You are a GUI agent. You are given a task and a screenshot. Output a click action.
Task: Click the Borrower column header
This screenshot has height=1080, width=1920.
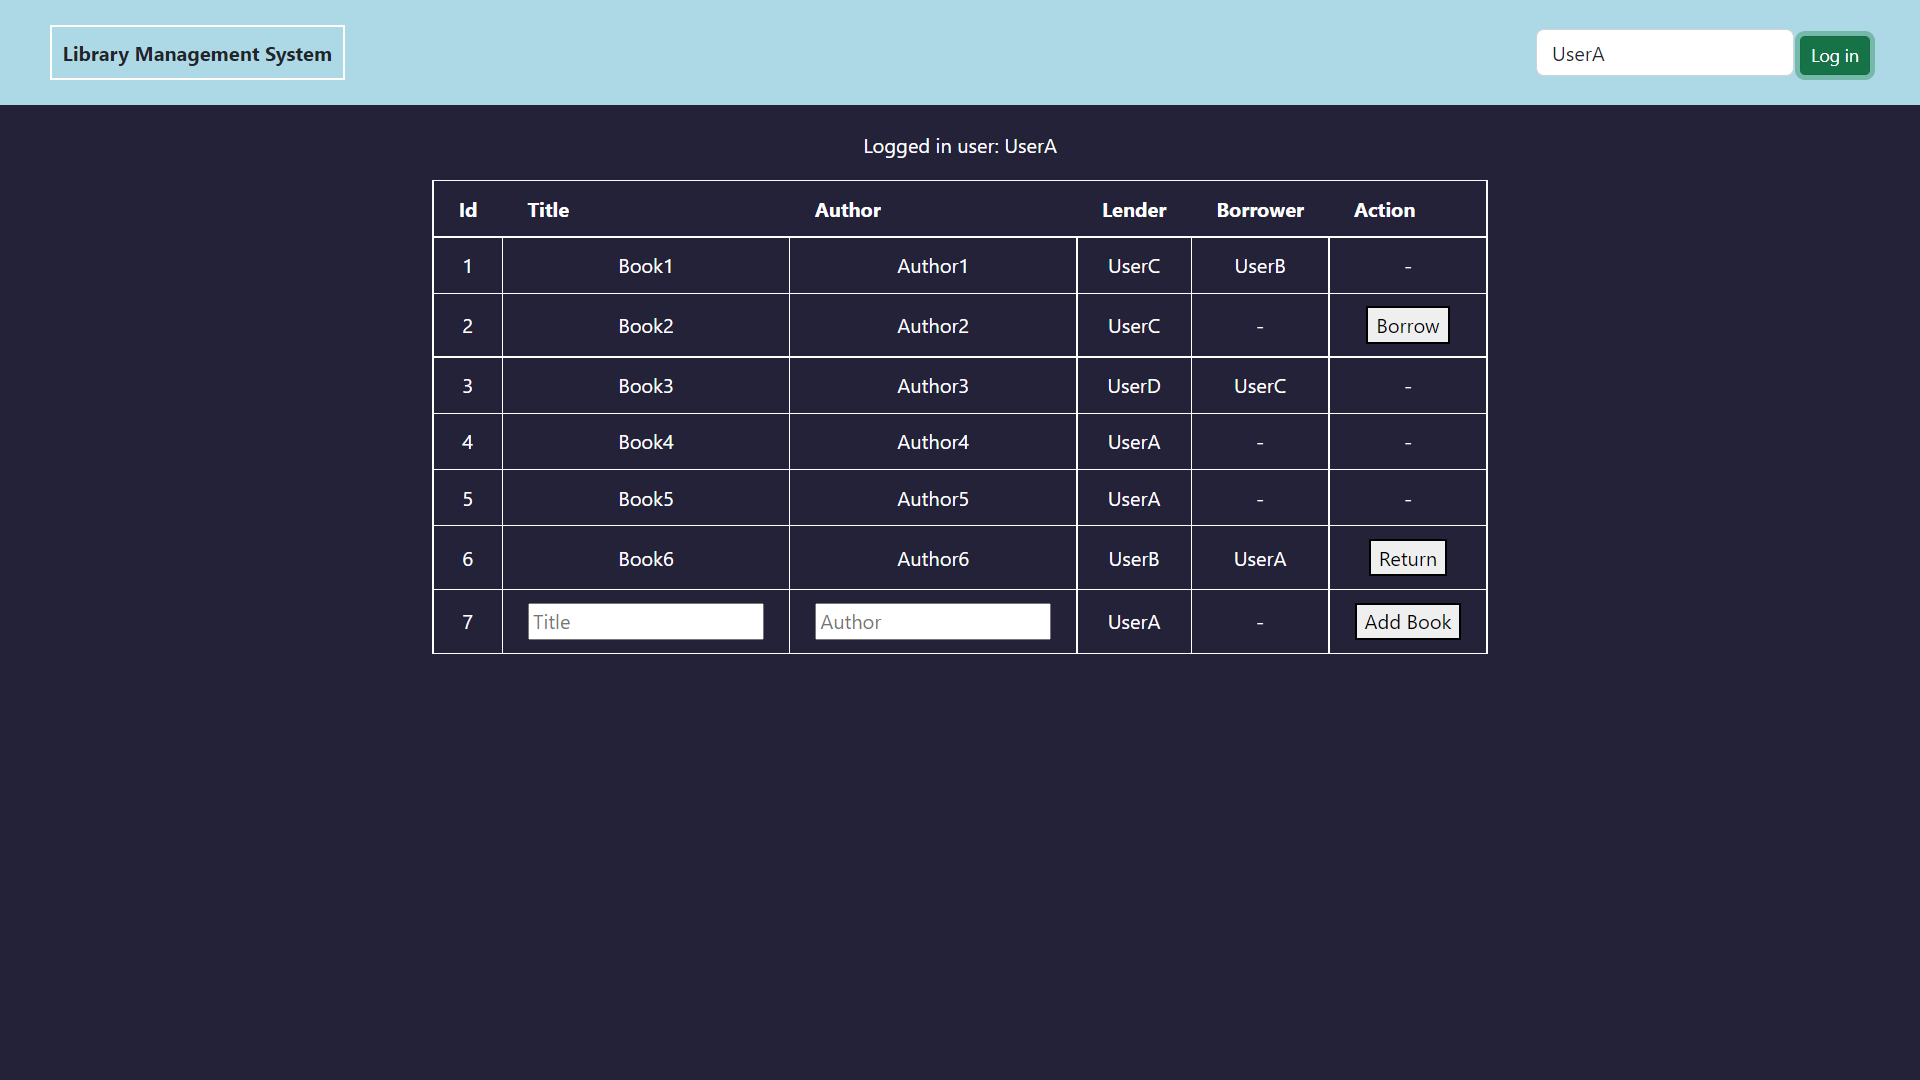click(x=1260, y=210)
